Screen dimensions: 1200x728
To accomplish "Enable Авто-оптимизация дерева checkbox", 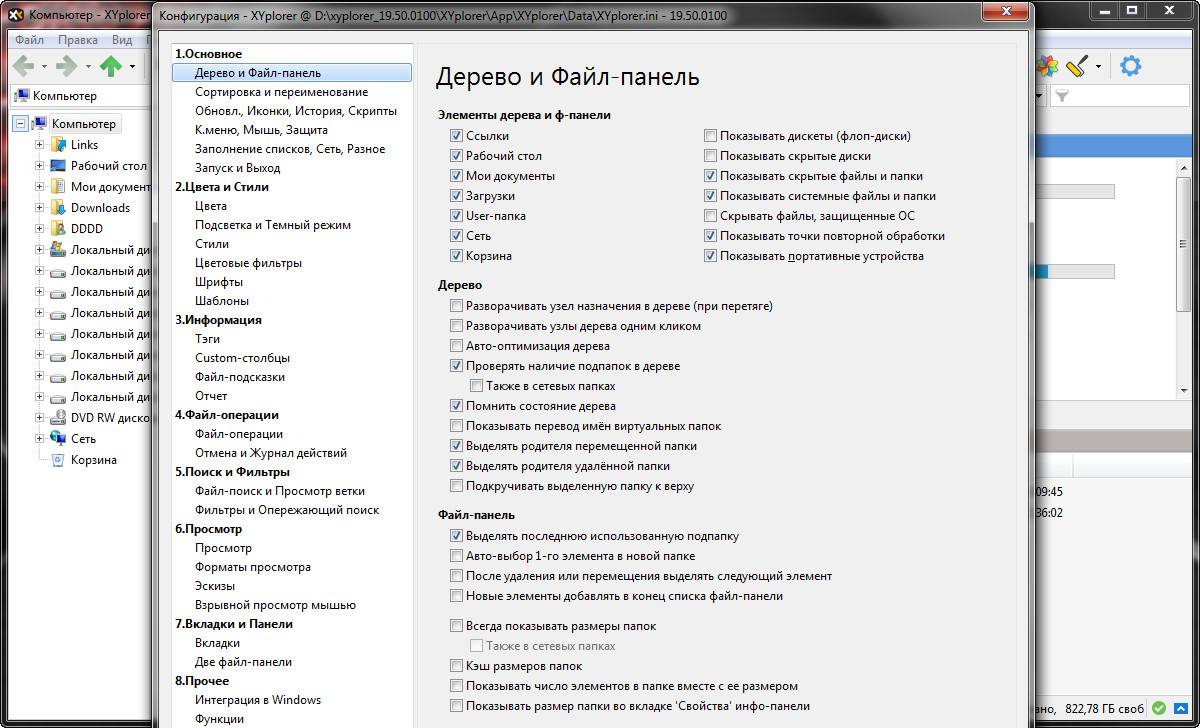I will tap(456, 346).
